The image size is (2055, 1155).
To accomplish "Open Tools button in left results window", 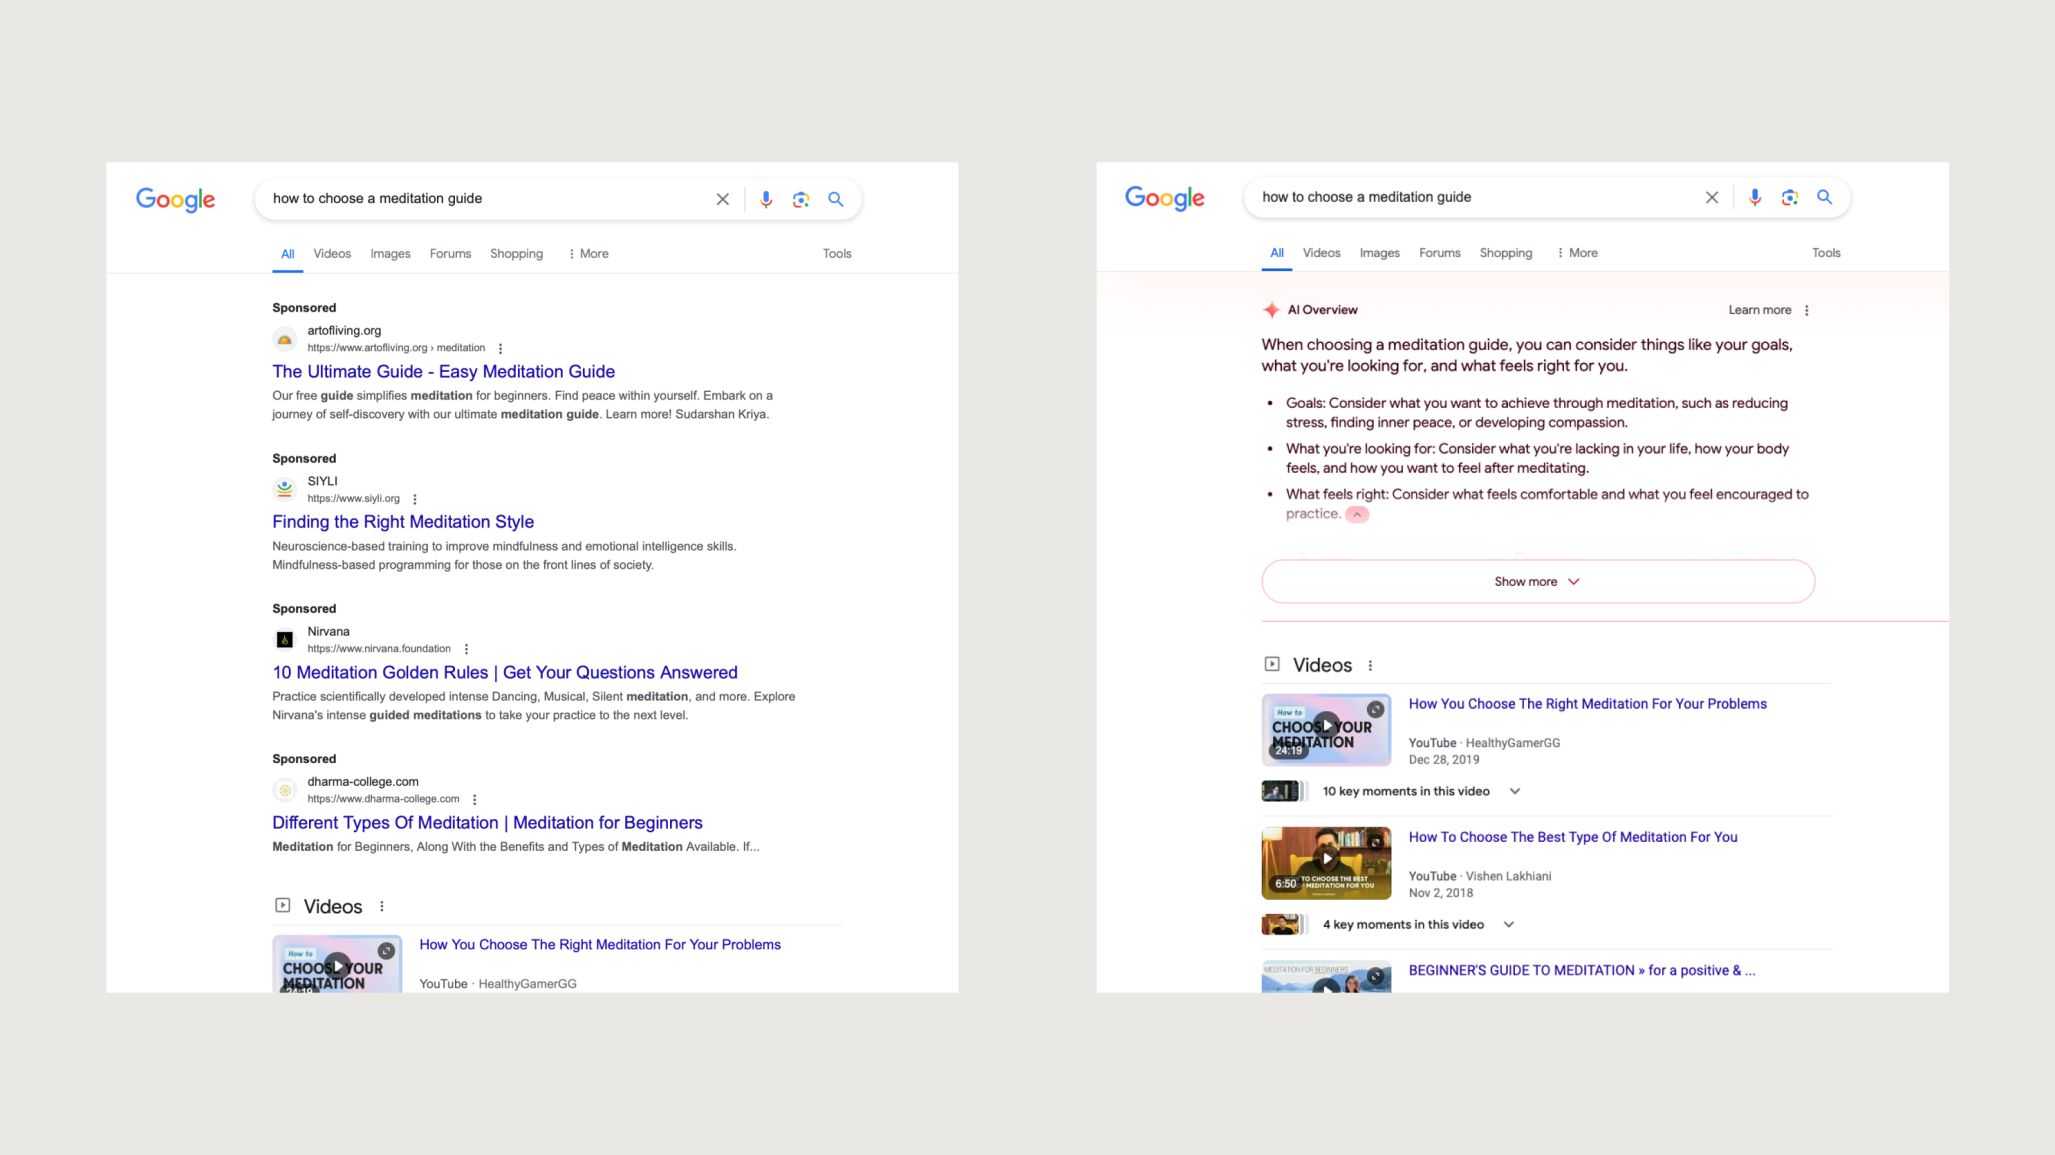I will pyautogui.click(x=836, y=254).
